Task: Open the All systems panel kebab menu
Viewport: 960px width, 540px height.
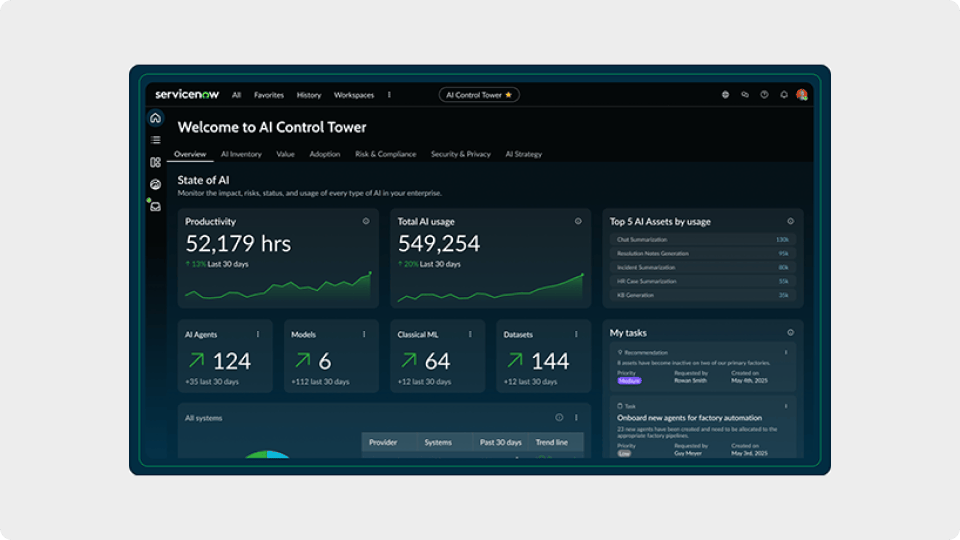Action: [575, 418]
